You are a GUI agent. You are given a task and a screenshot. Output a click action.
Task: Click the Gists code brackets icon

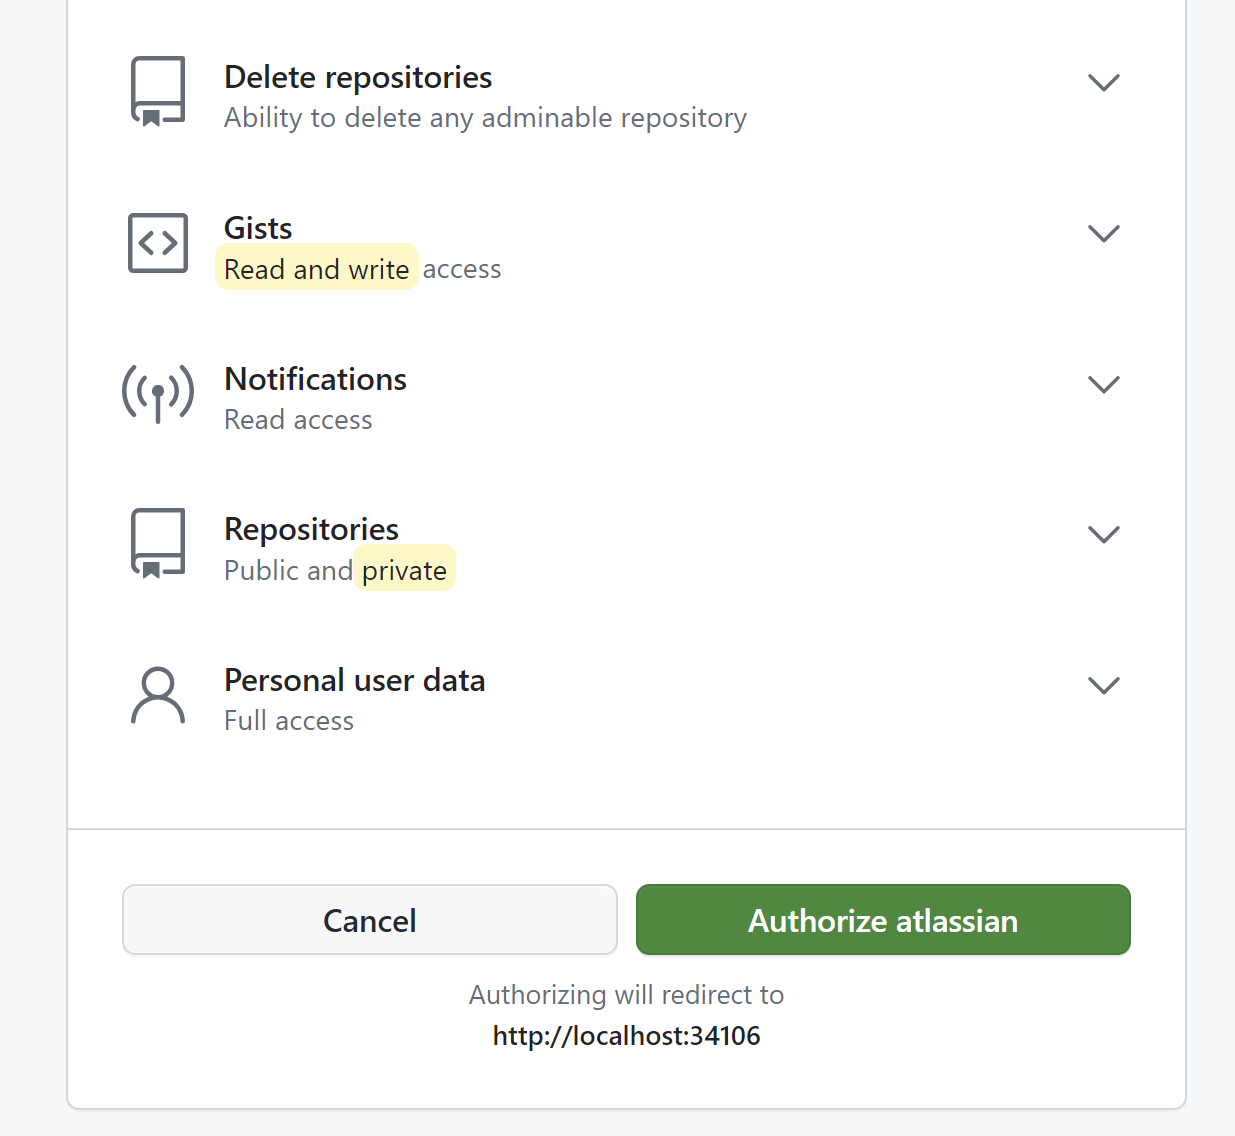pyautogui.click(x=157, y=242)
